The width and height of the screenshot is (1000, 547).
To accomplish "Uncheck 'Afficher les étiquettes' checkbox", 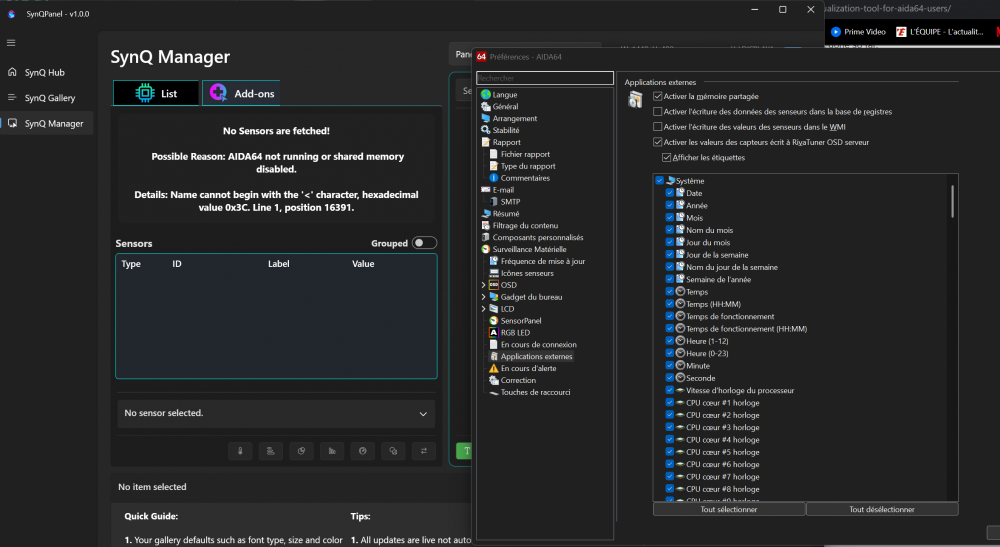I will [667, 157].
